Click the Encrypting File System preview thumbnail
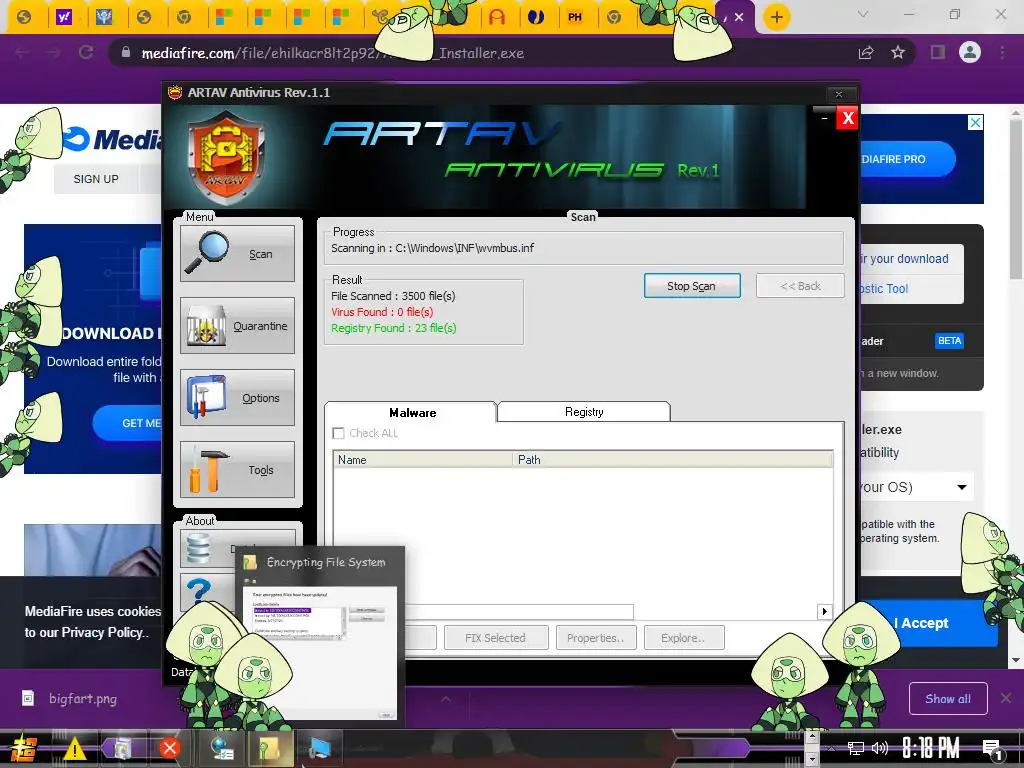1024x768 pixels. 320,652
